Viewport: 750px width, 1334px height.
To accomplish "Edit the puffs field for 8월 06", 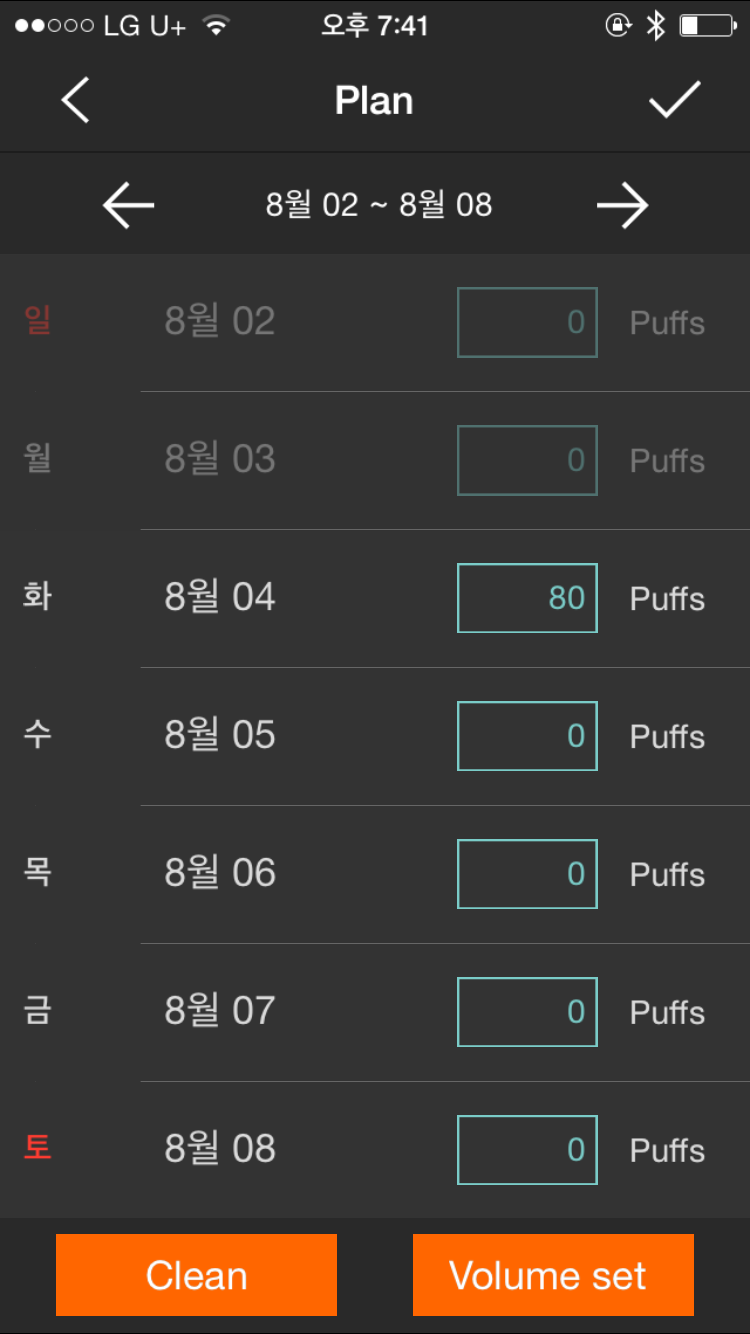I will click(x=527, y=874).
